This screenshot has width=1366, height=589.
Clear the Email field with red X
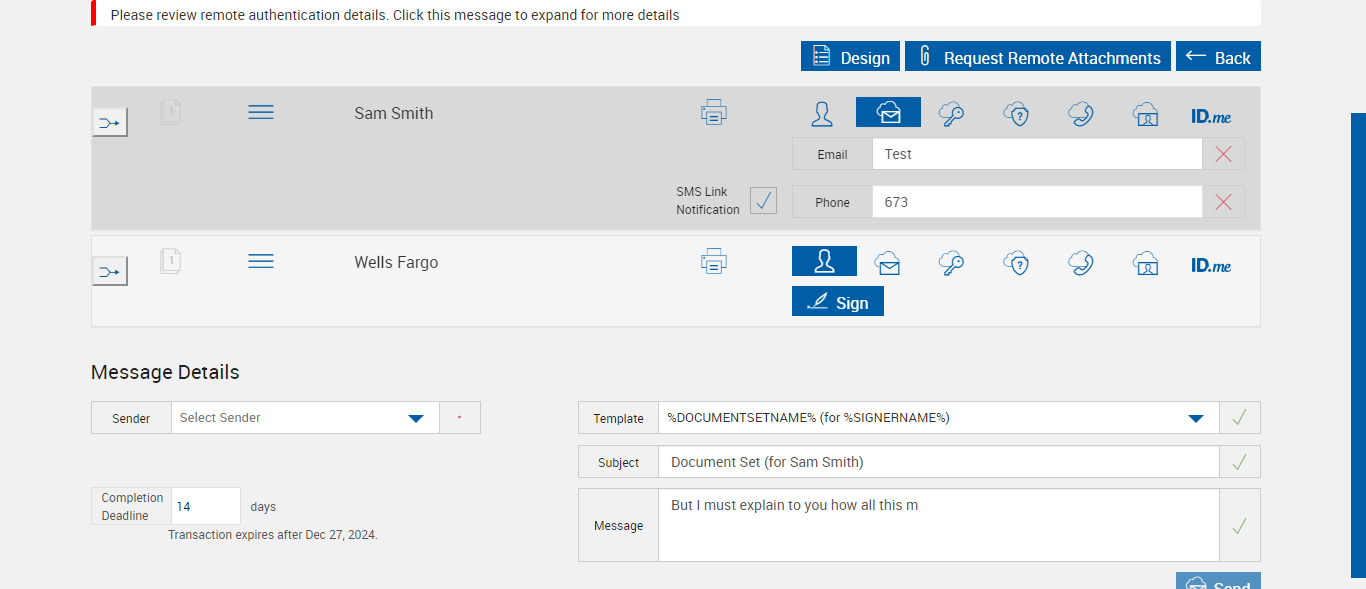point(1223,154)
